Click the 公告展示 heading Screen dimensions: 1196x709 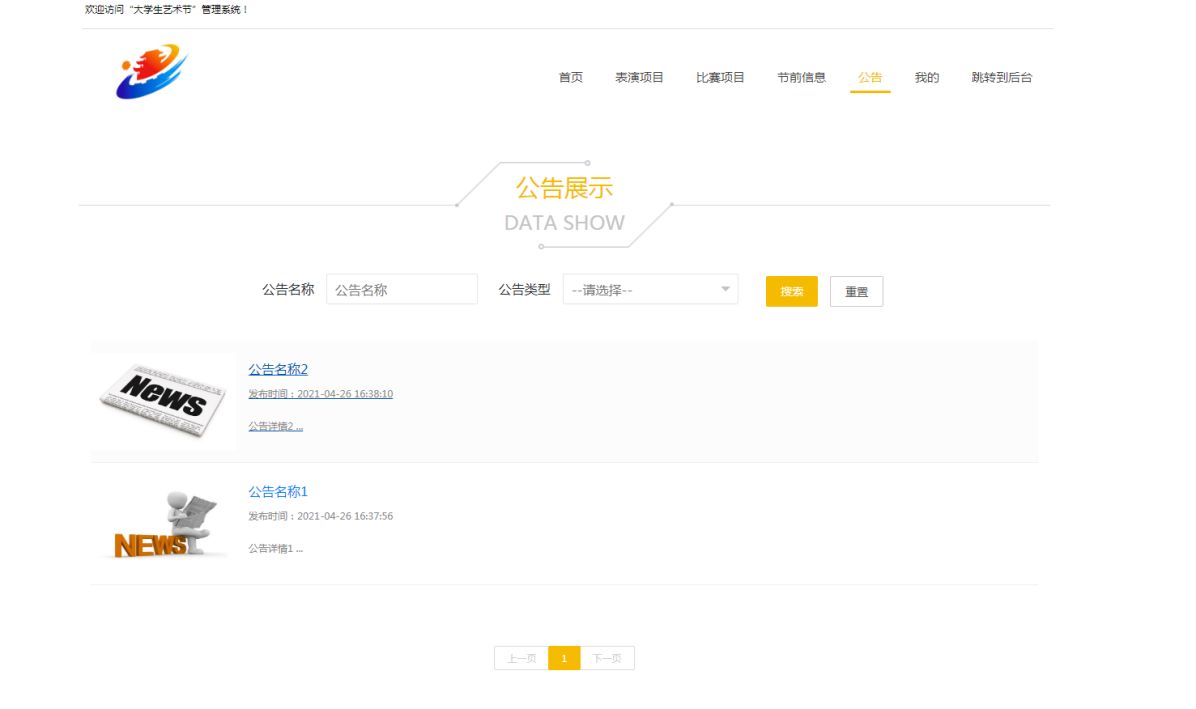[564, 188]
